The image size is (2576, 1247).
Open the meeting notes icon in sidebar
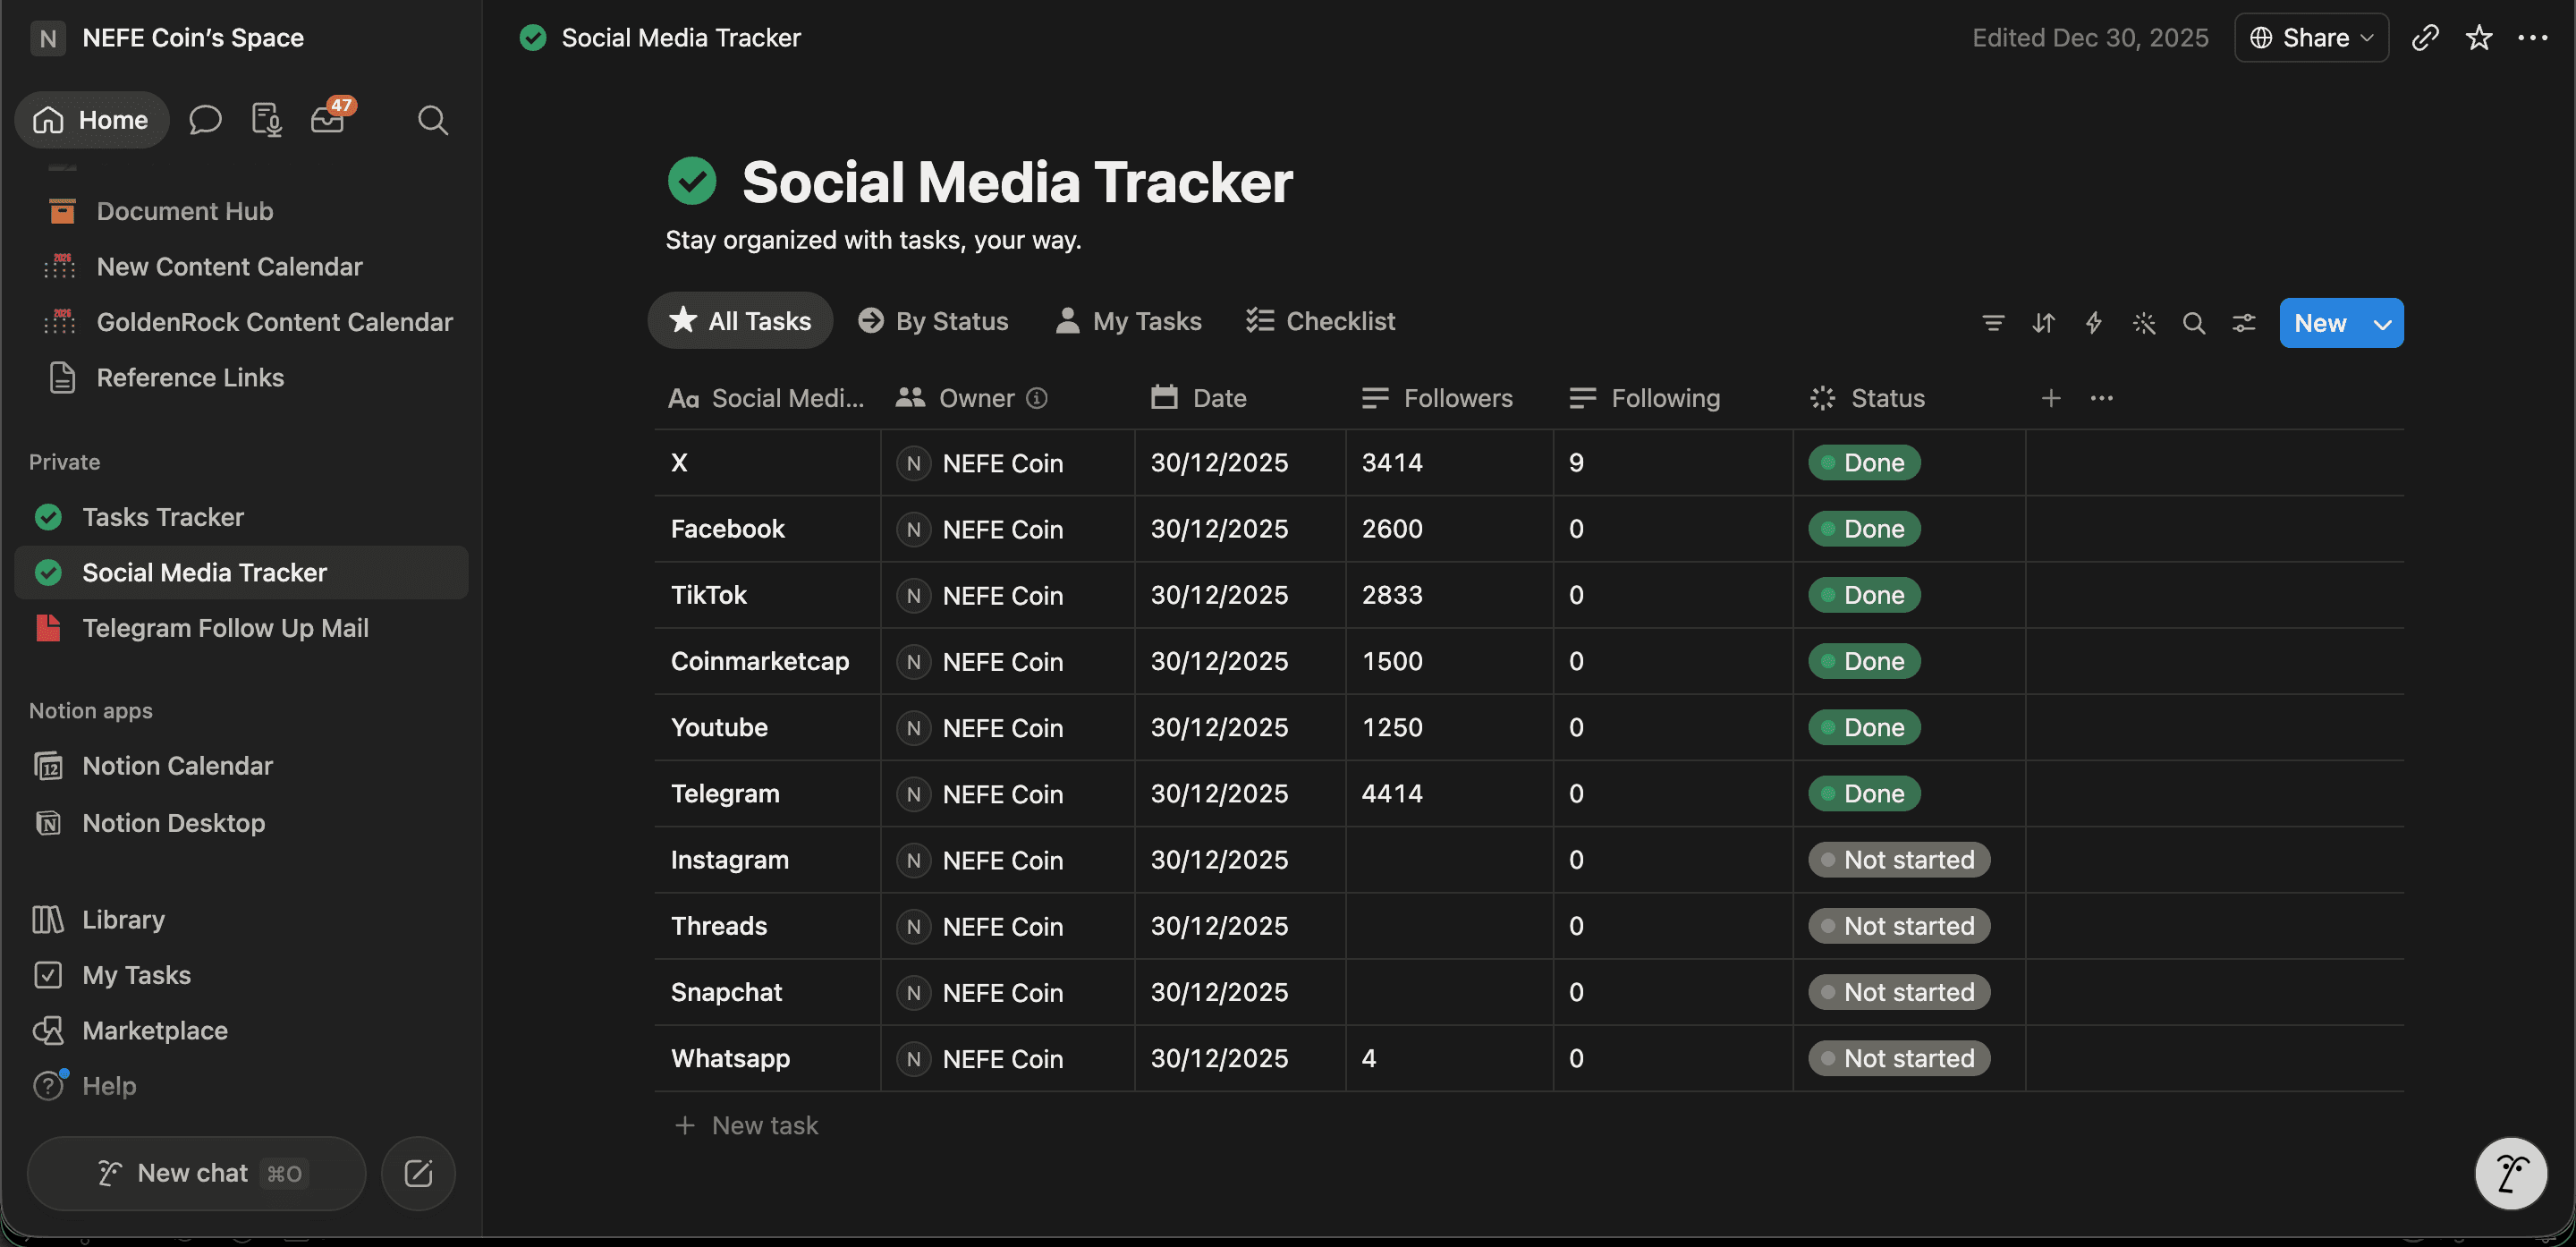click(266, 120)
